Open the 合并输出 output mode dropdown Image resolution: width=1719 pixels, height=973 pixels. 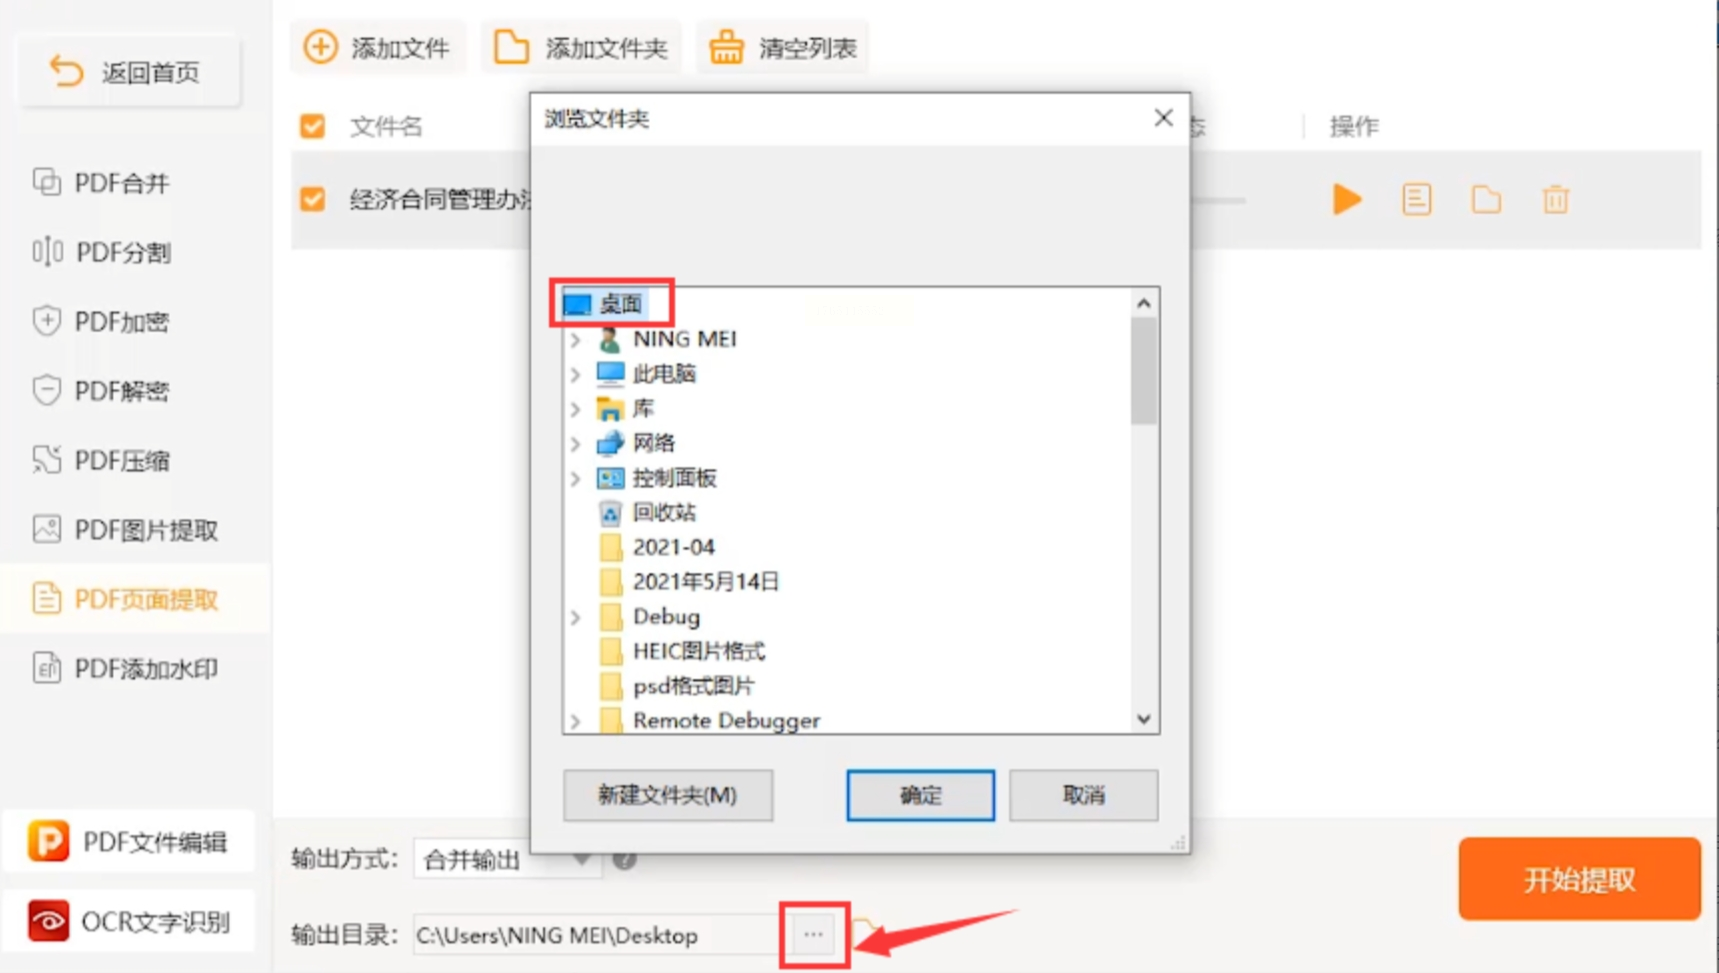pos(507,860)
